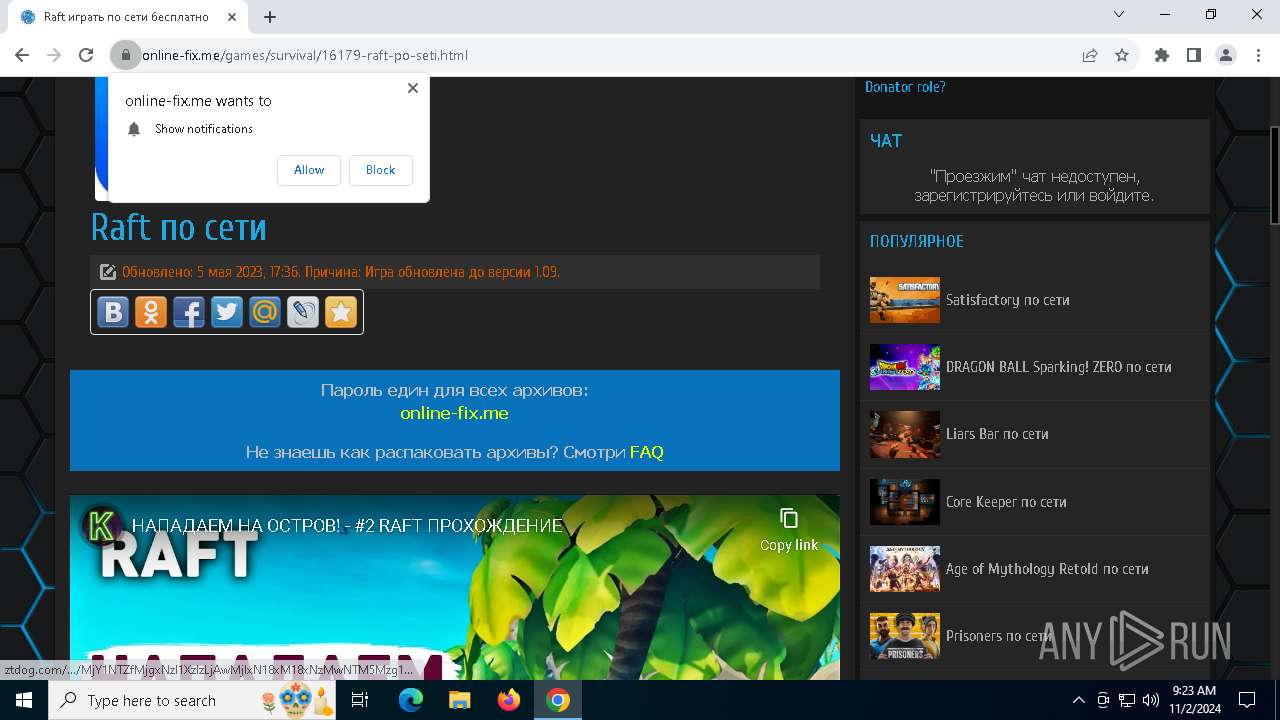Open tab search dropdown in Chrome
Viewport: 1280px width, 720px height.
(x=1119, y=15)
